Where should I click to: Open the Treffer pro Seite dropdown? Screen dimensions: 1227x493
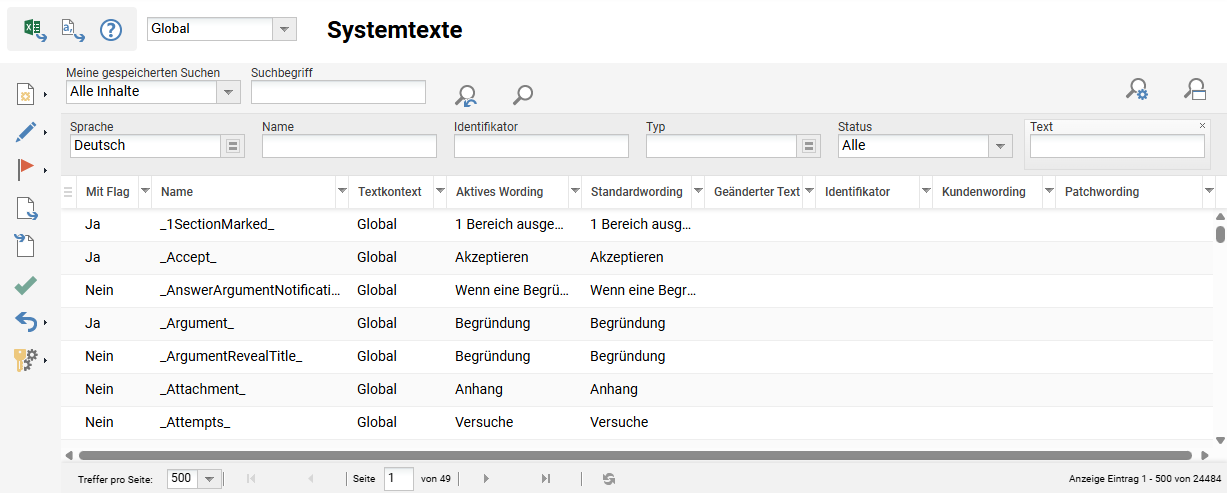pos(209,479)
